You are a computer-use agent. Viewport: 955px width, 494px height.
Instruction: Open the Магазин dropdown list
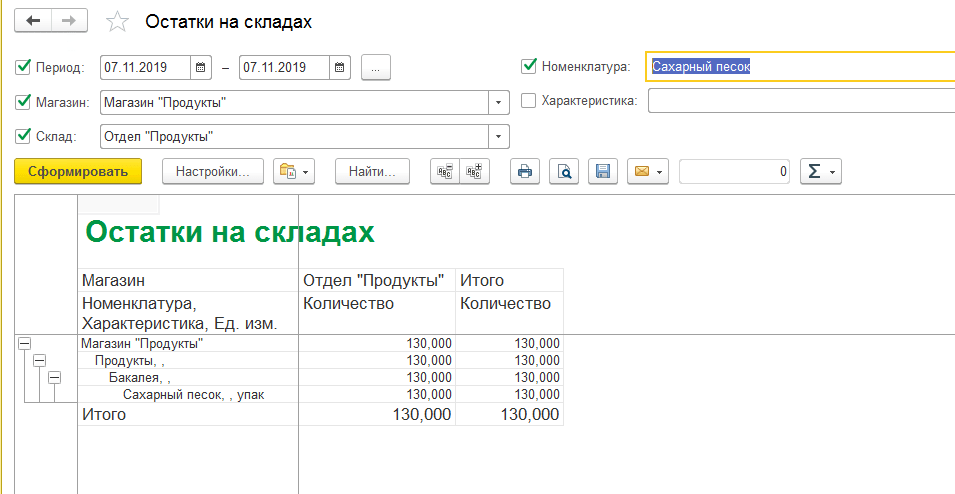pos(498,102)
